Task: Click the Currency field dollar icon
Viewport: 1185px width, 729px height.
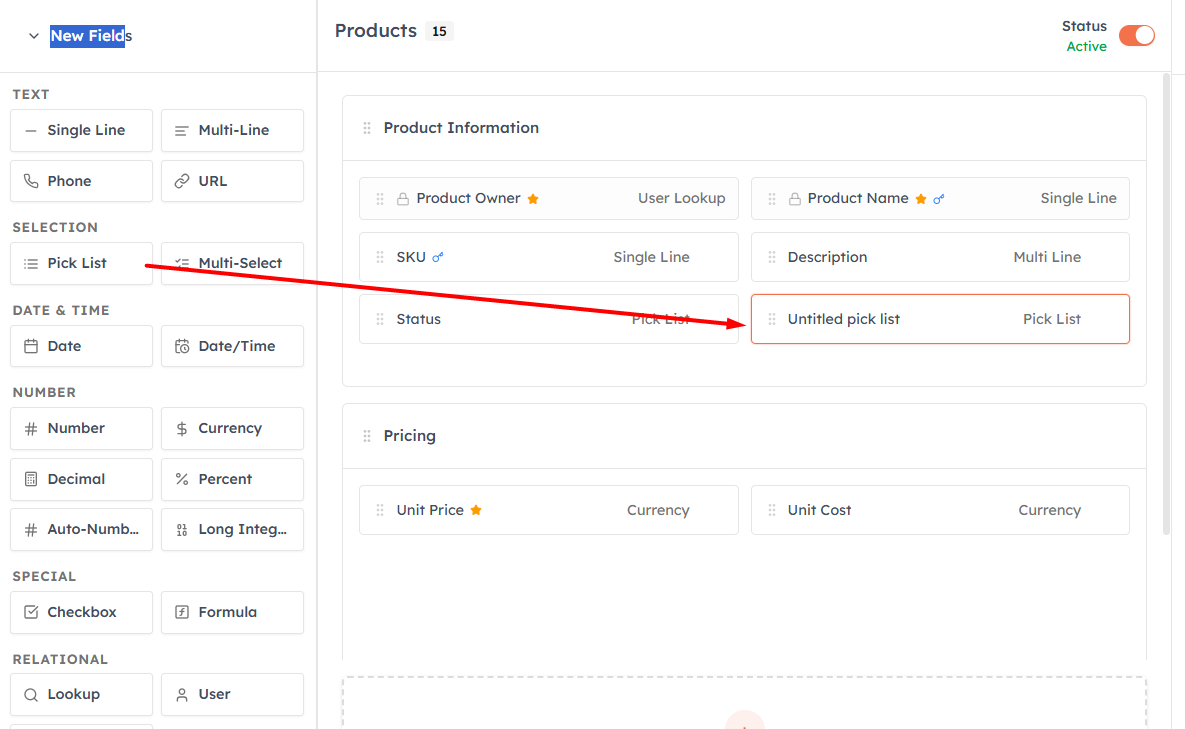Action: tap(182, 428)
